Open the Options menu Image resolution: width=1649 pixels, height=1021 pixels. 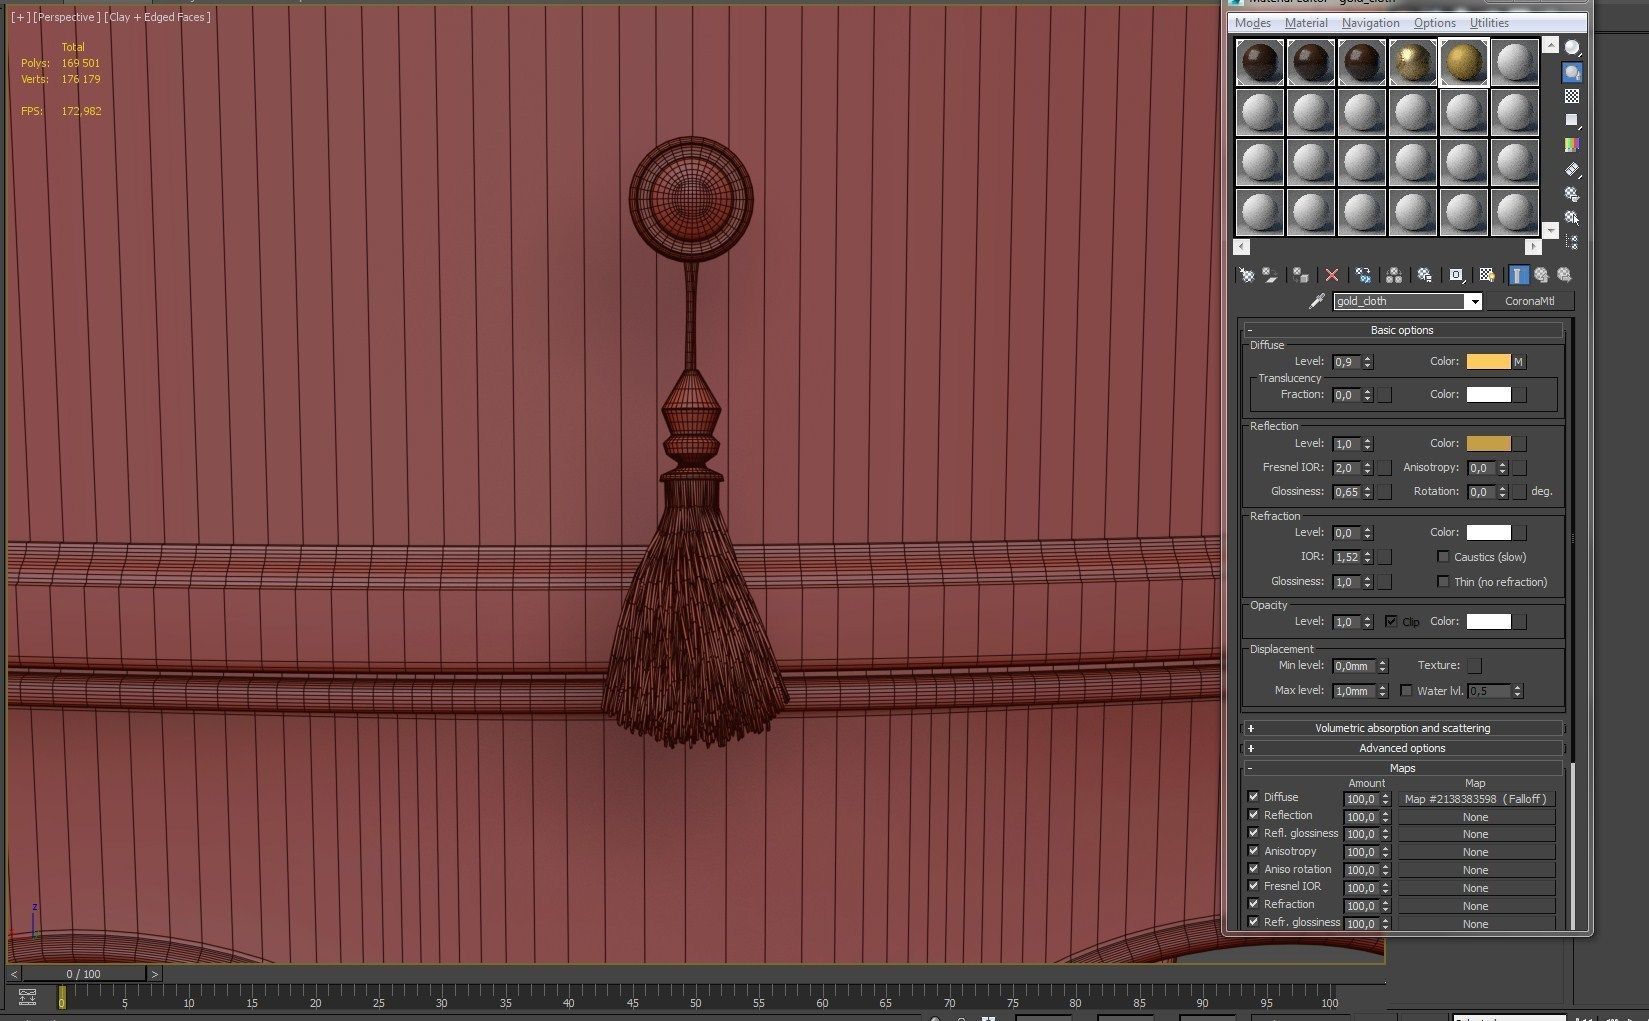(x=1435, y=23)
